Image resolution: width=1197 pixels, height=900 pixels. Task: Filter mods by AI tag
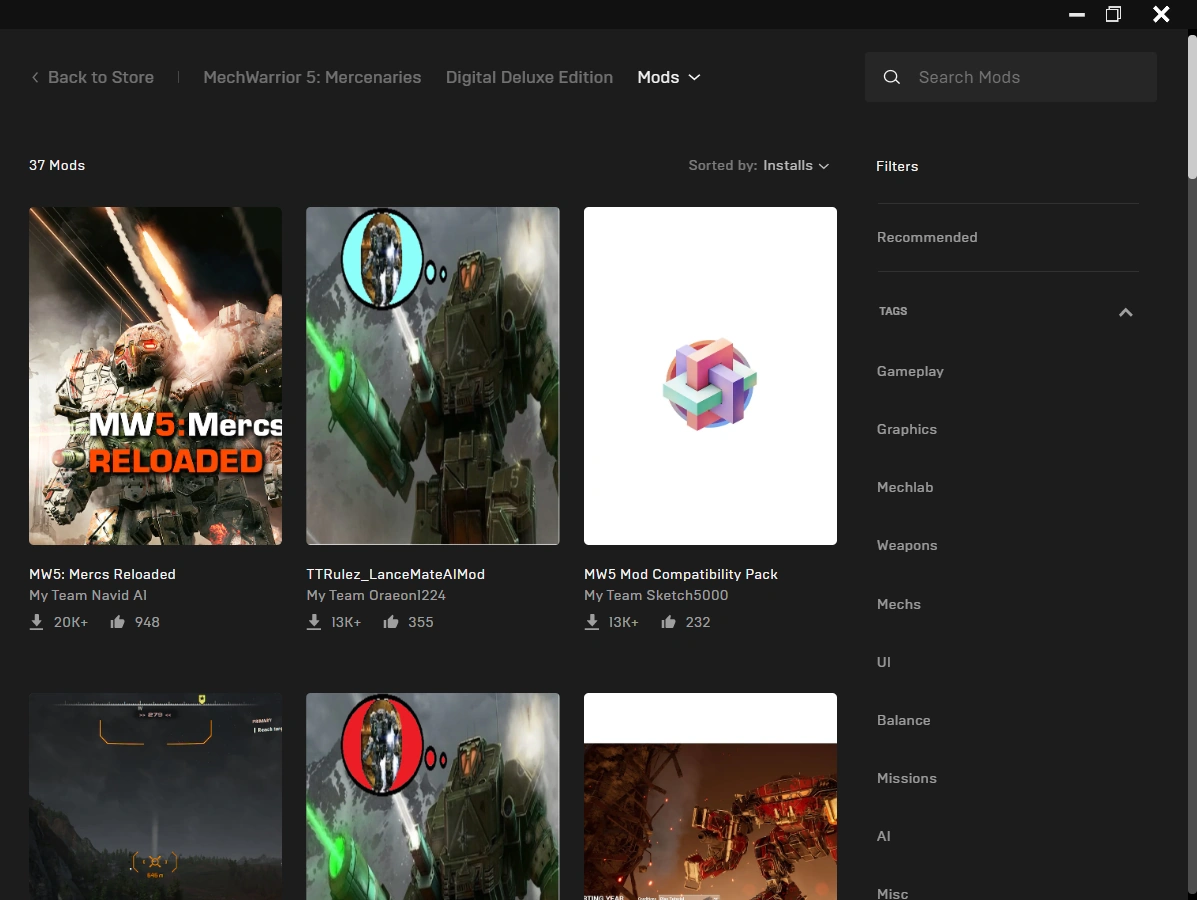tap(884, 836)
